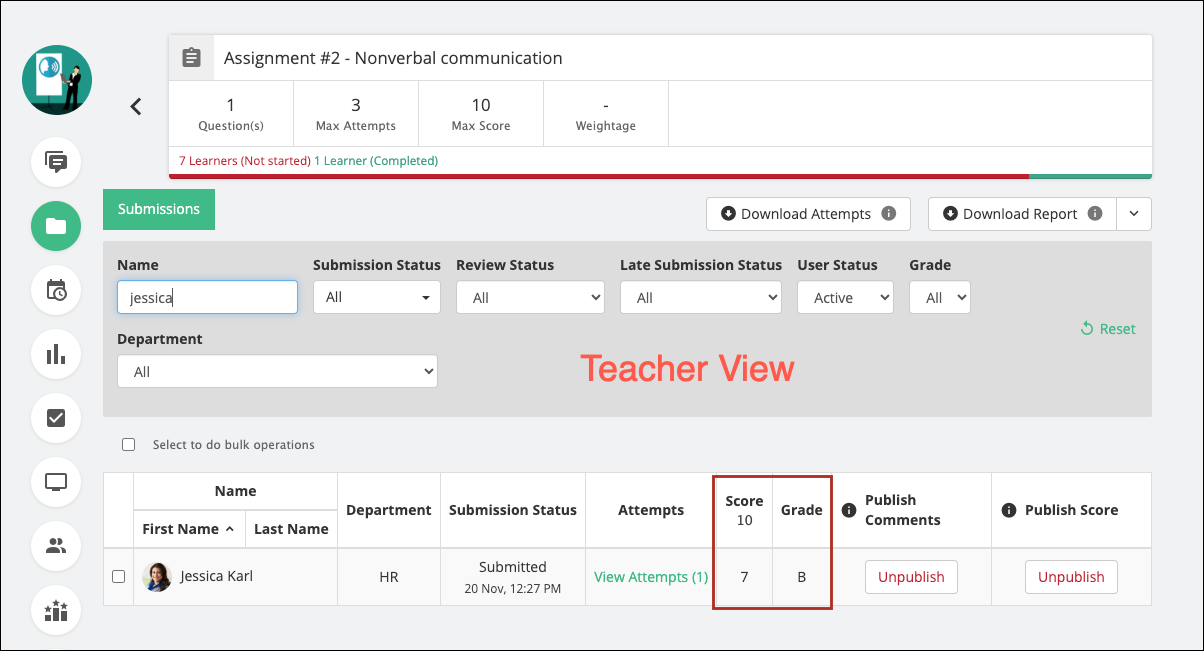Click the leaderboard stars sidebar icon
1204x651 pixels.
click(x=56, y=610)
